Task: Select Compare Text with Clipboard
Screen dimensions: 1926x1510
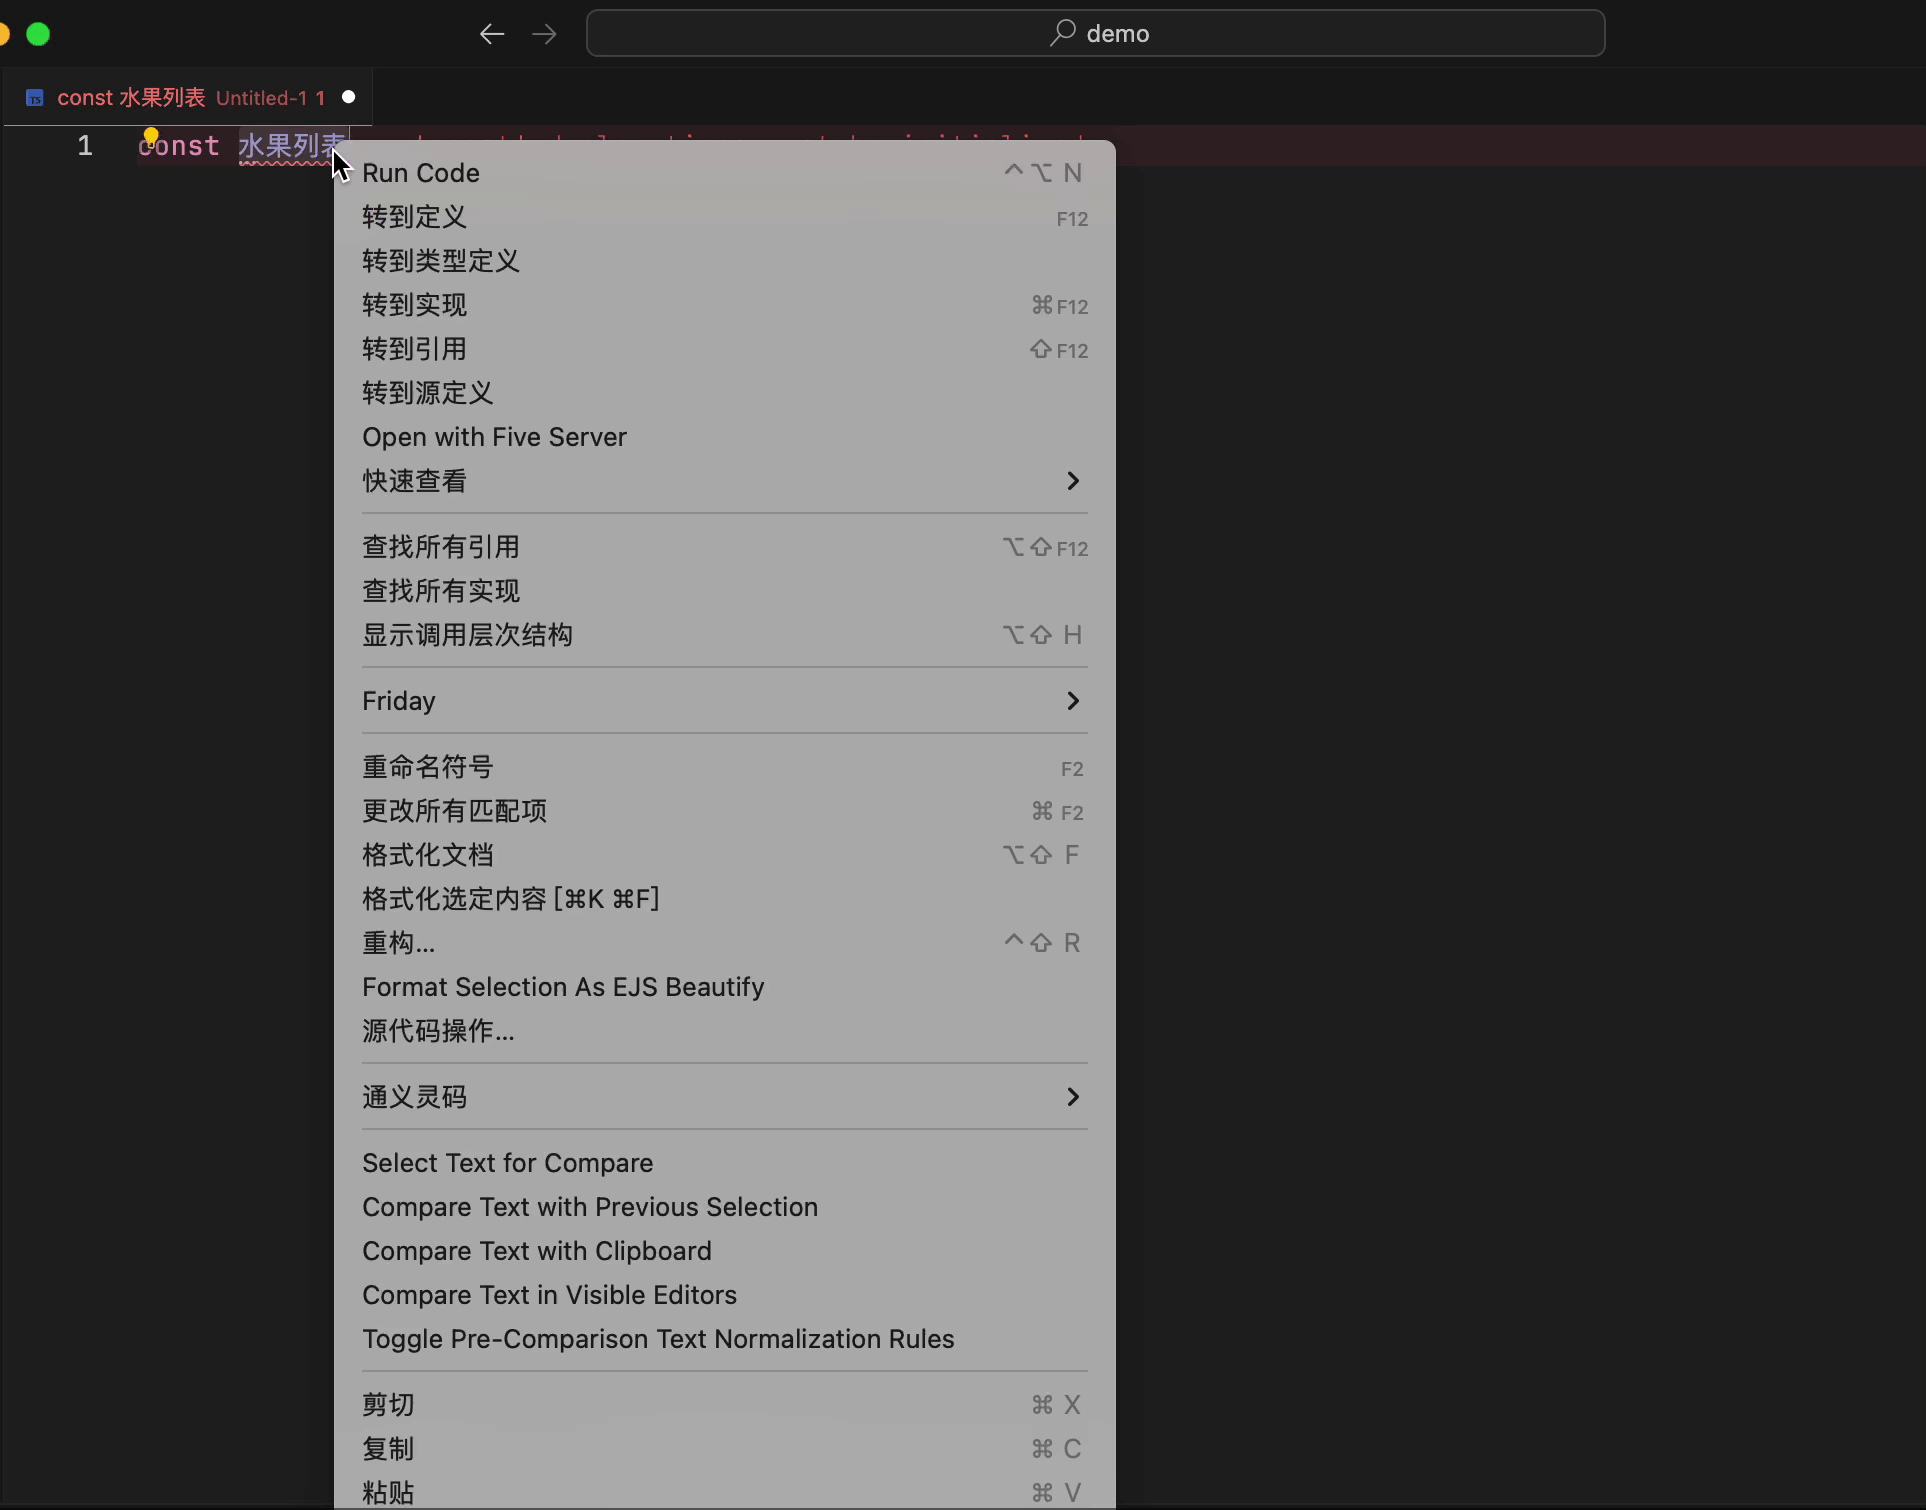Action: pyautogui.click(x=537, y=1251)
